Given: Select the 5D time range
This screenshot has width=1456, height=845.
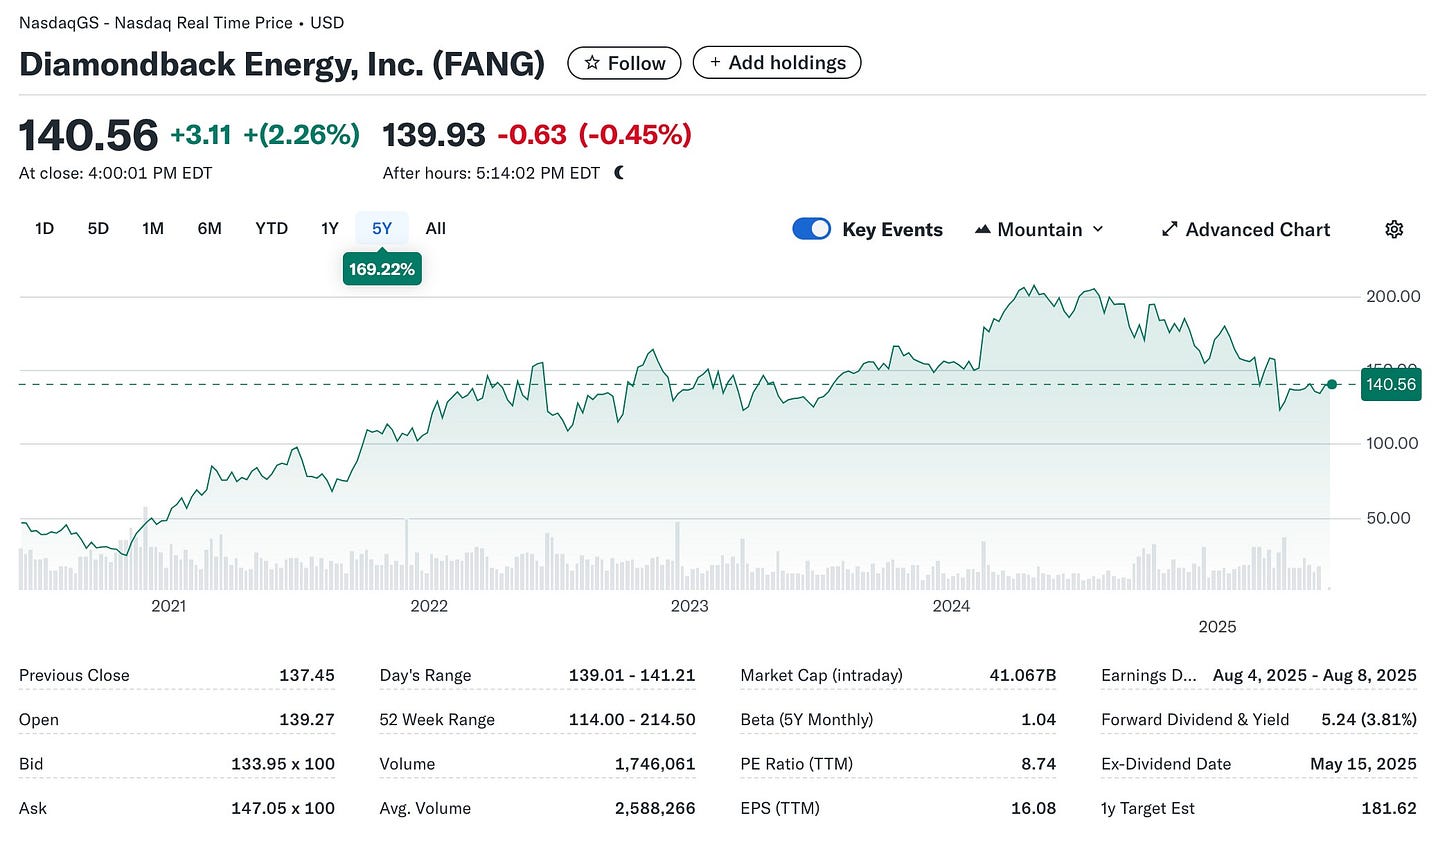Looking at the screenshot, I should coord(98,228).
